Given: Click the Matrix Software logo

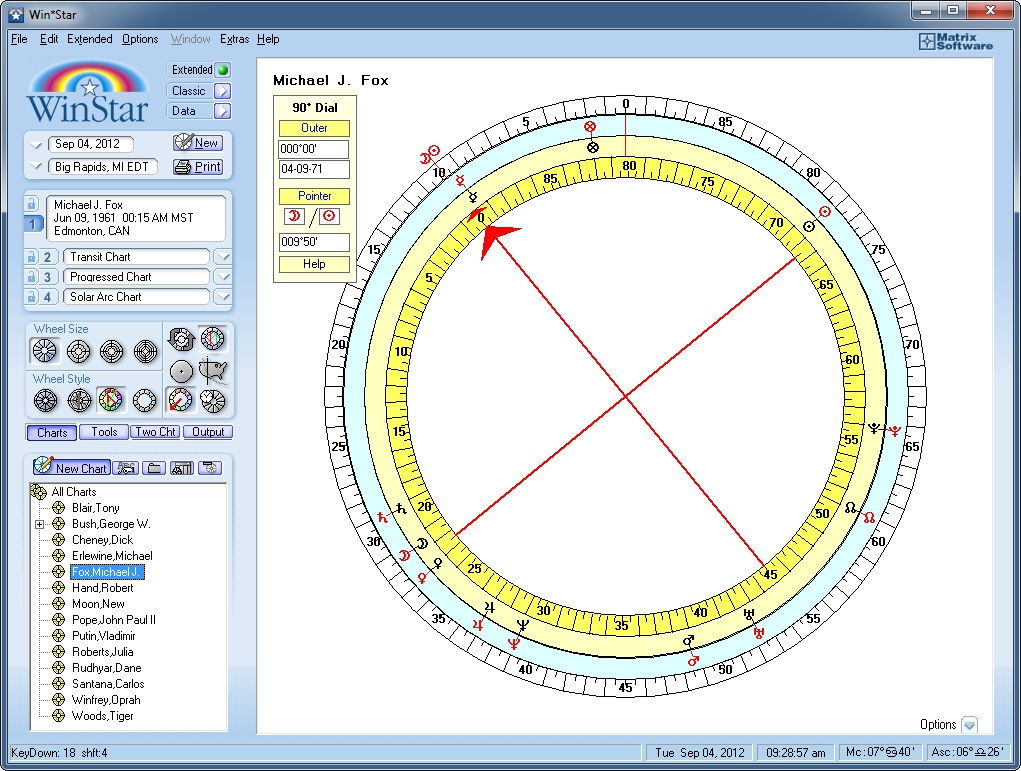Looking at the screenshot, I should click(956, 42).
